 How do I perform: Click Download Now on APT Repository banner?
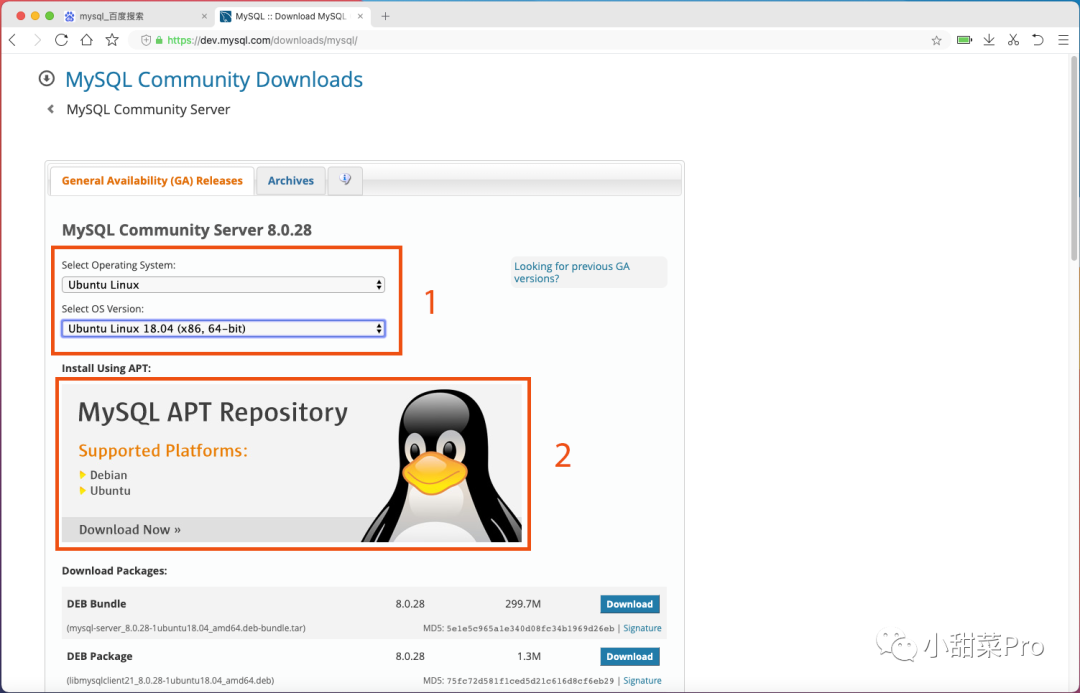tap(129, 529)
